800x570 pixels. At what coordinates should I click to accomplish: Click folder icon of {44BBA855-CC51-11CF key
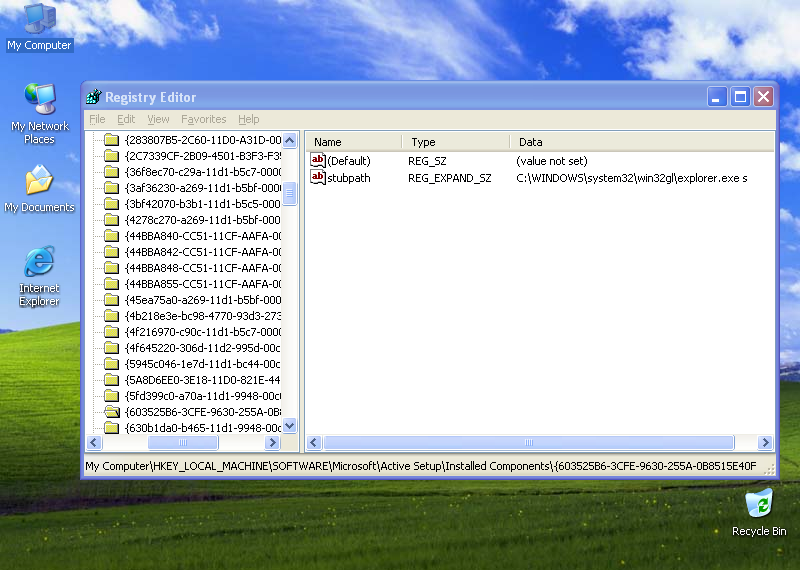coord(111,284)
